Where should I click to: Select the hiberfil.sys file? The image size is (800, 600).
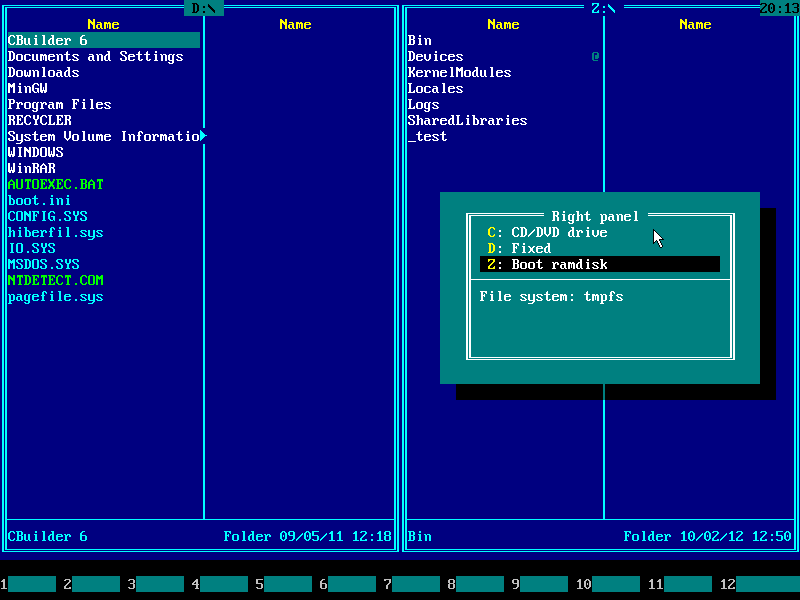point(56,232)
